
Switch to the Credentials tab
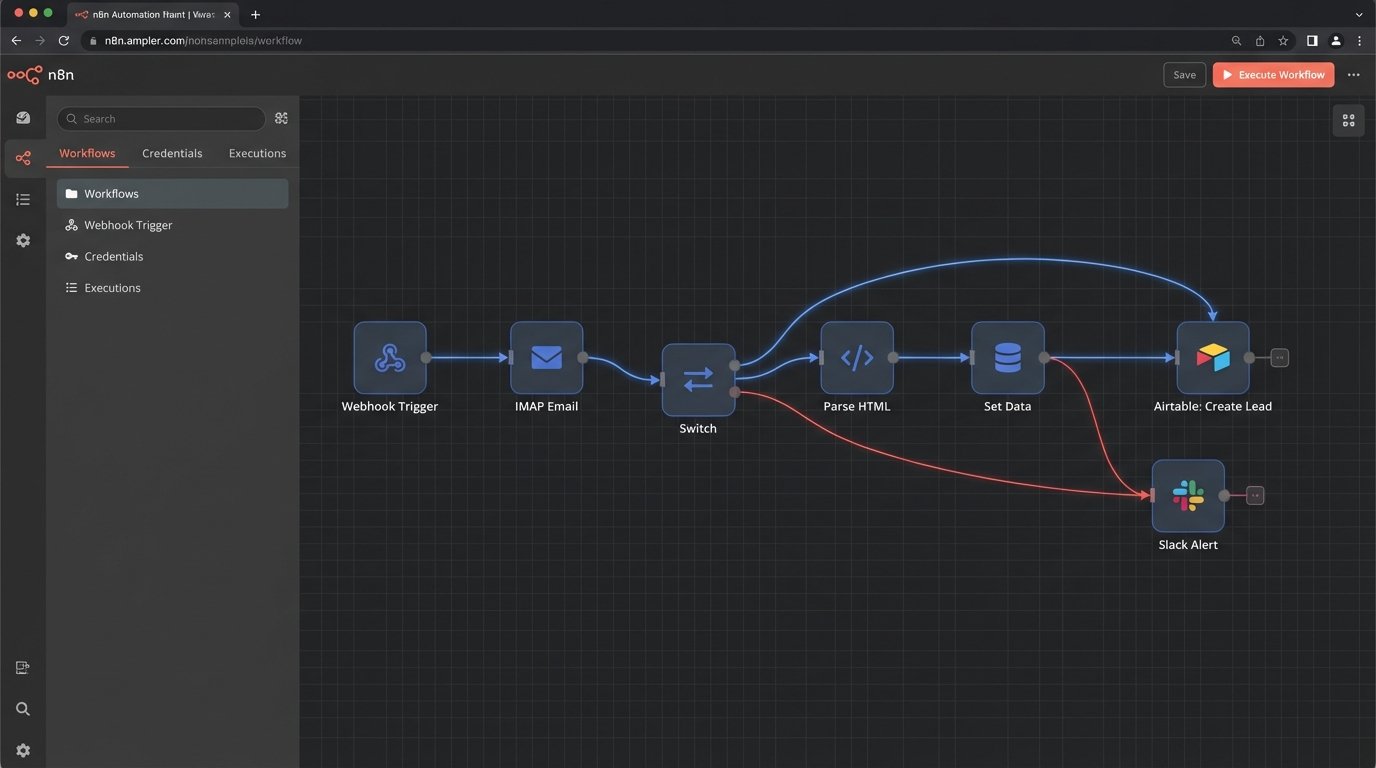click(171, 153)
